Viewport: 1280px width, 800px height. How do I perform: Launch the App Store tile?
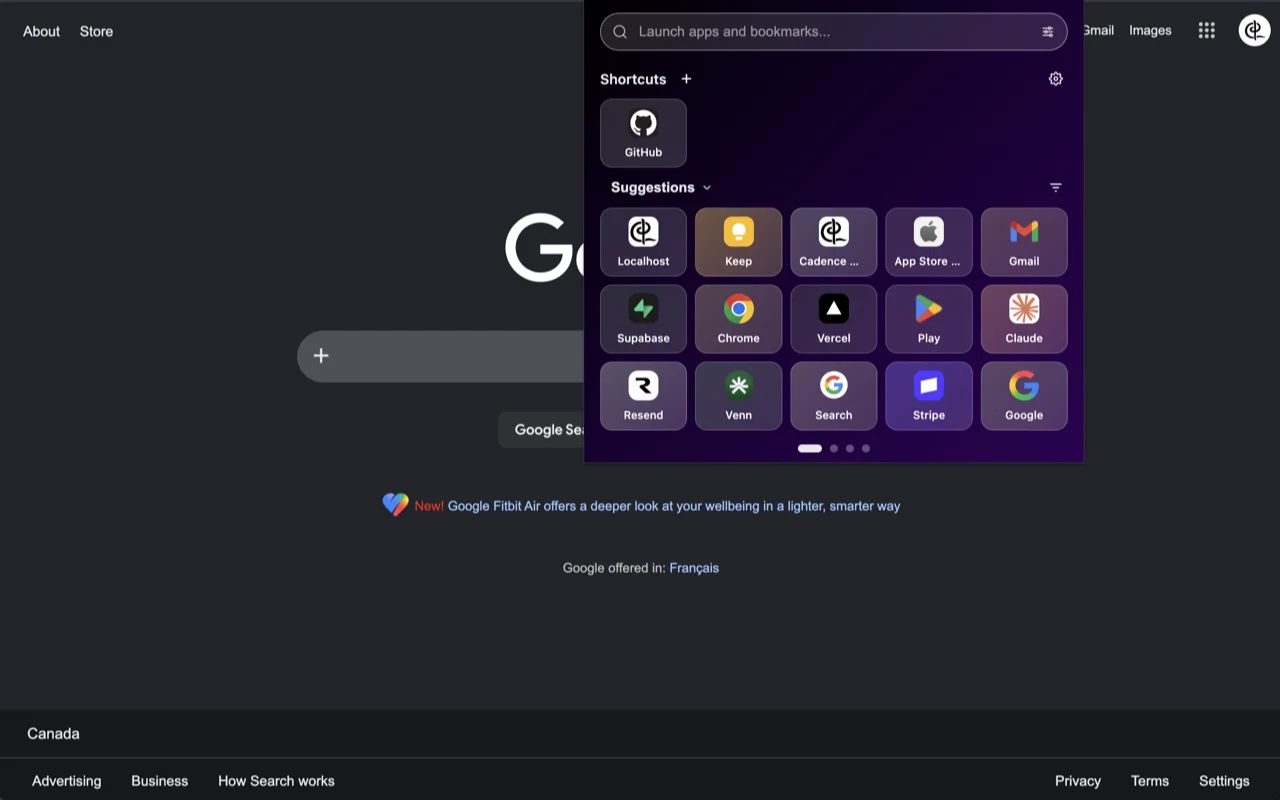point(929,242)
